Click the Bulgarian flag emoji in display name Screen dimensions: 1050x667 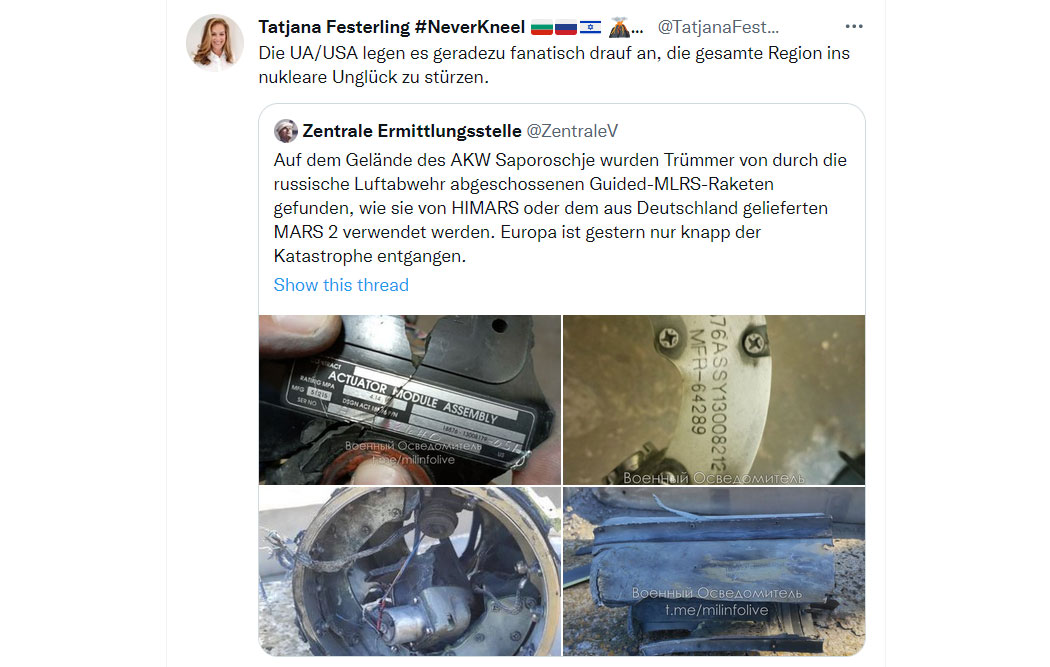(x=542, y=28)
